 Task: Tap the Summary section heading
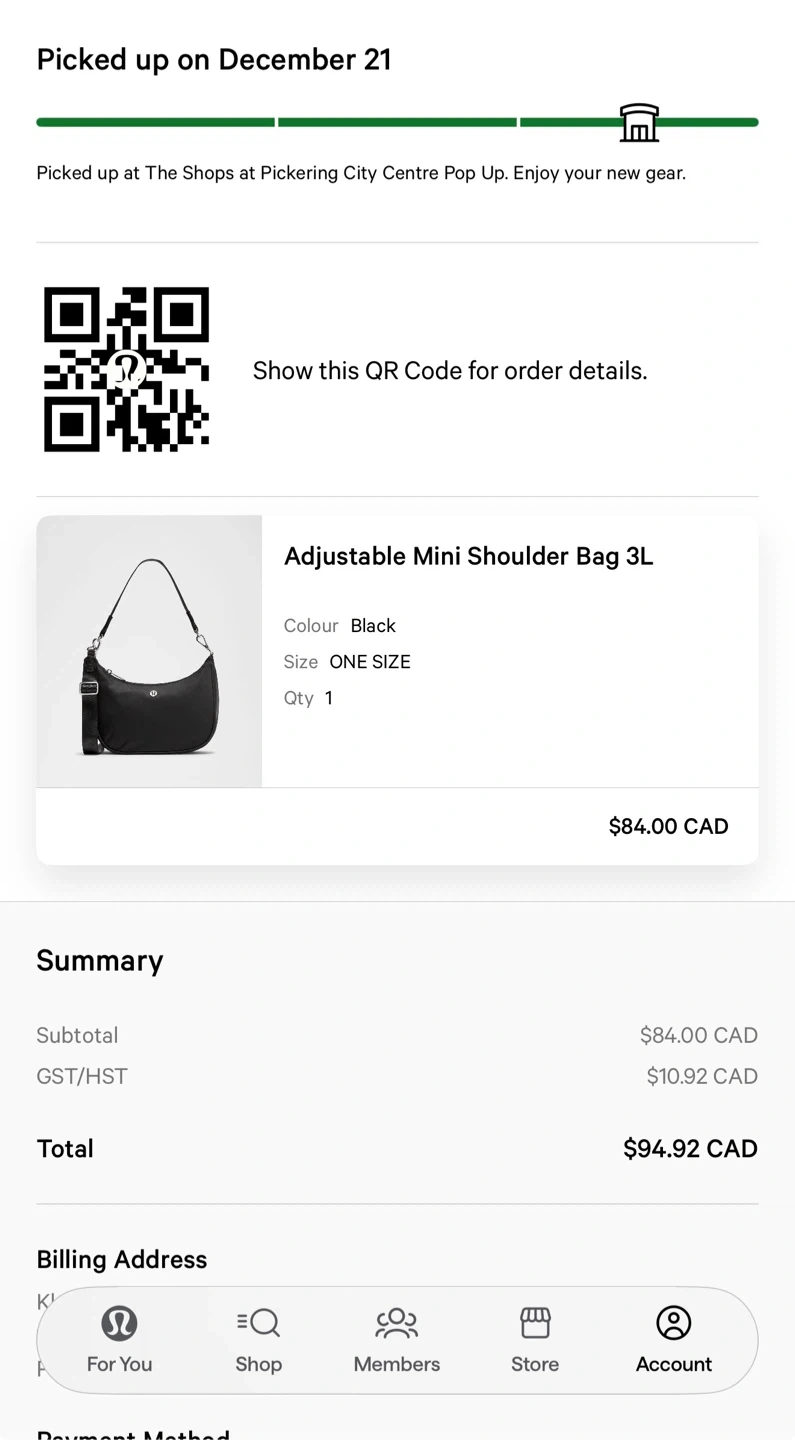tap(100, 960)
